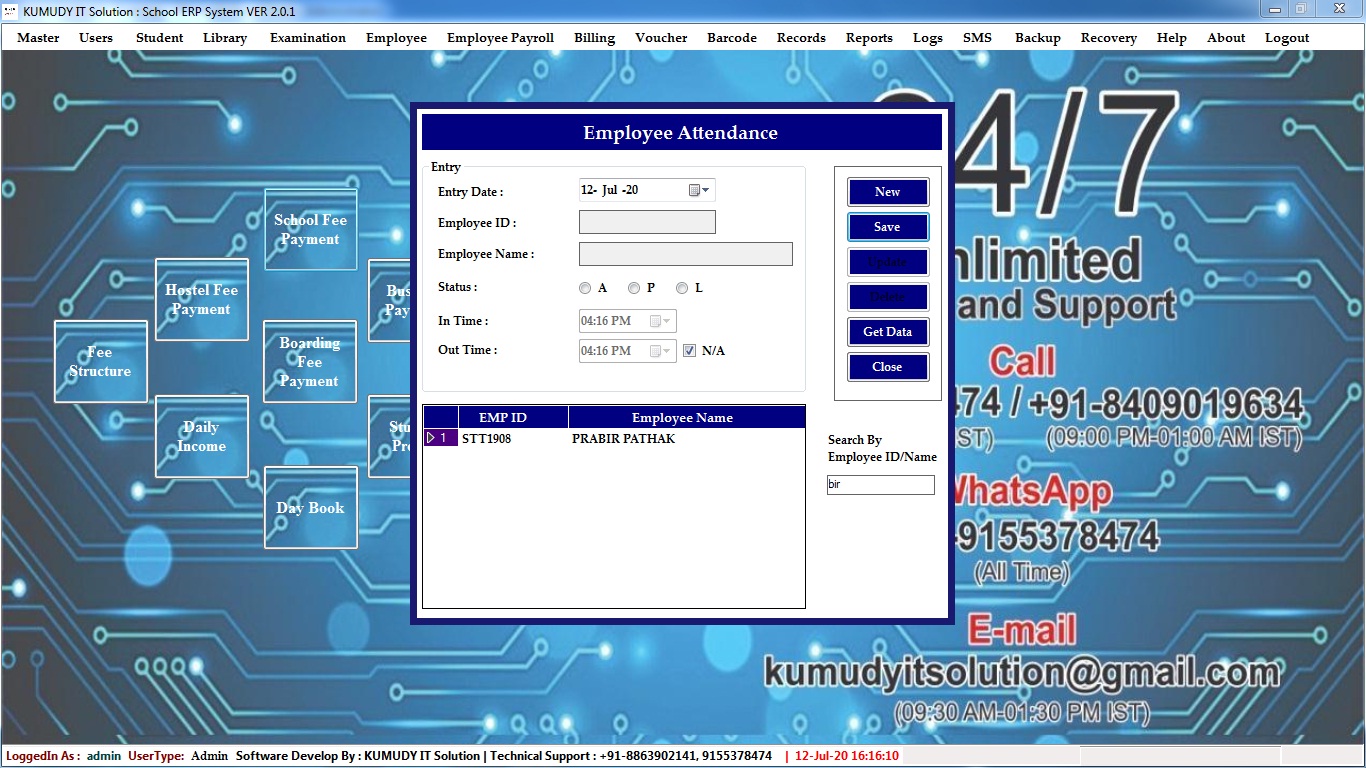This screenshot has width=1366, height=768.
Task: Expand the In Time picker dropdown
Action: tap(667, 322)
